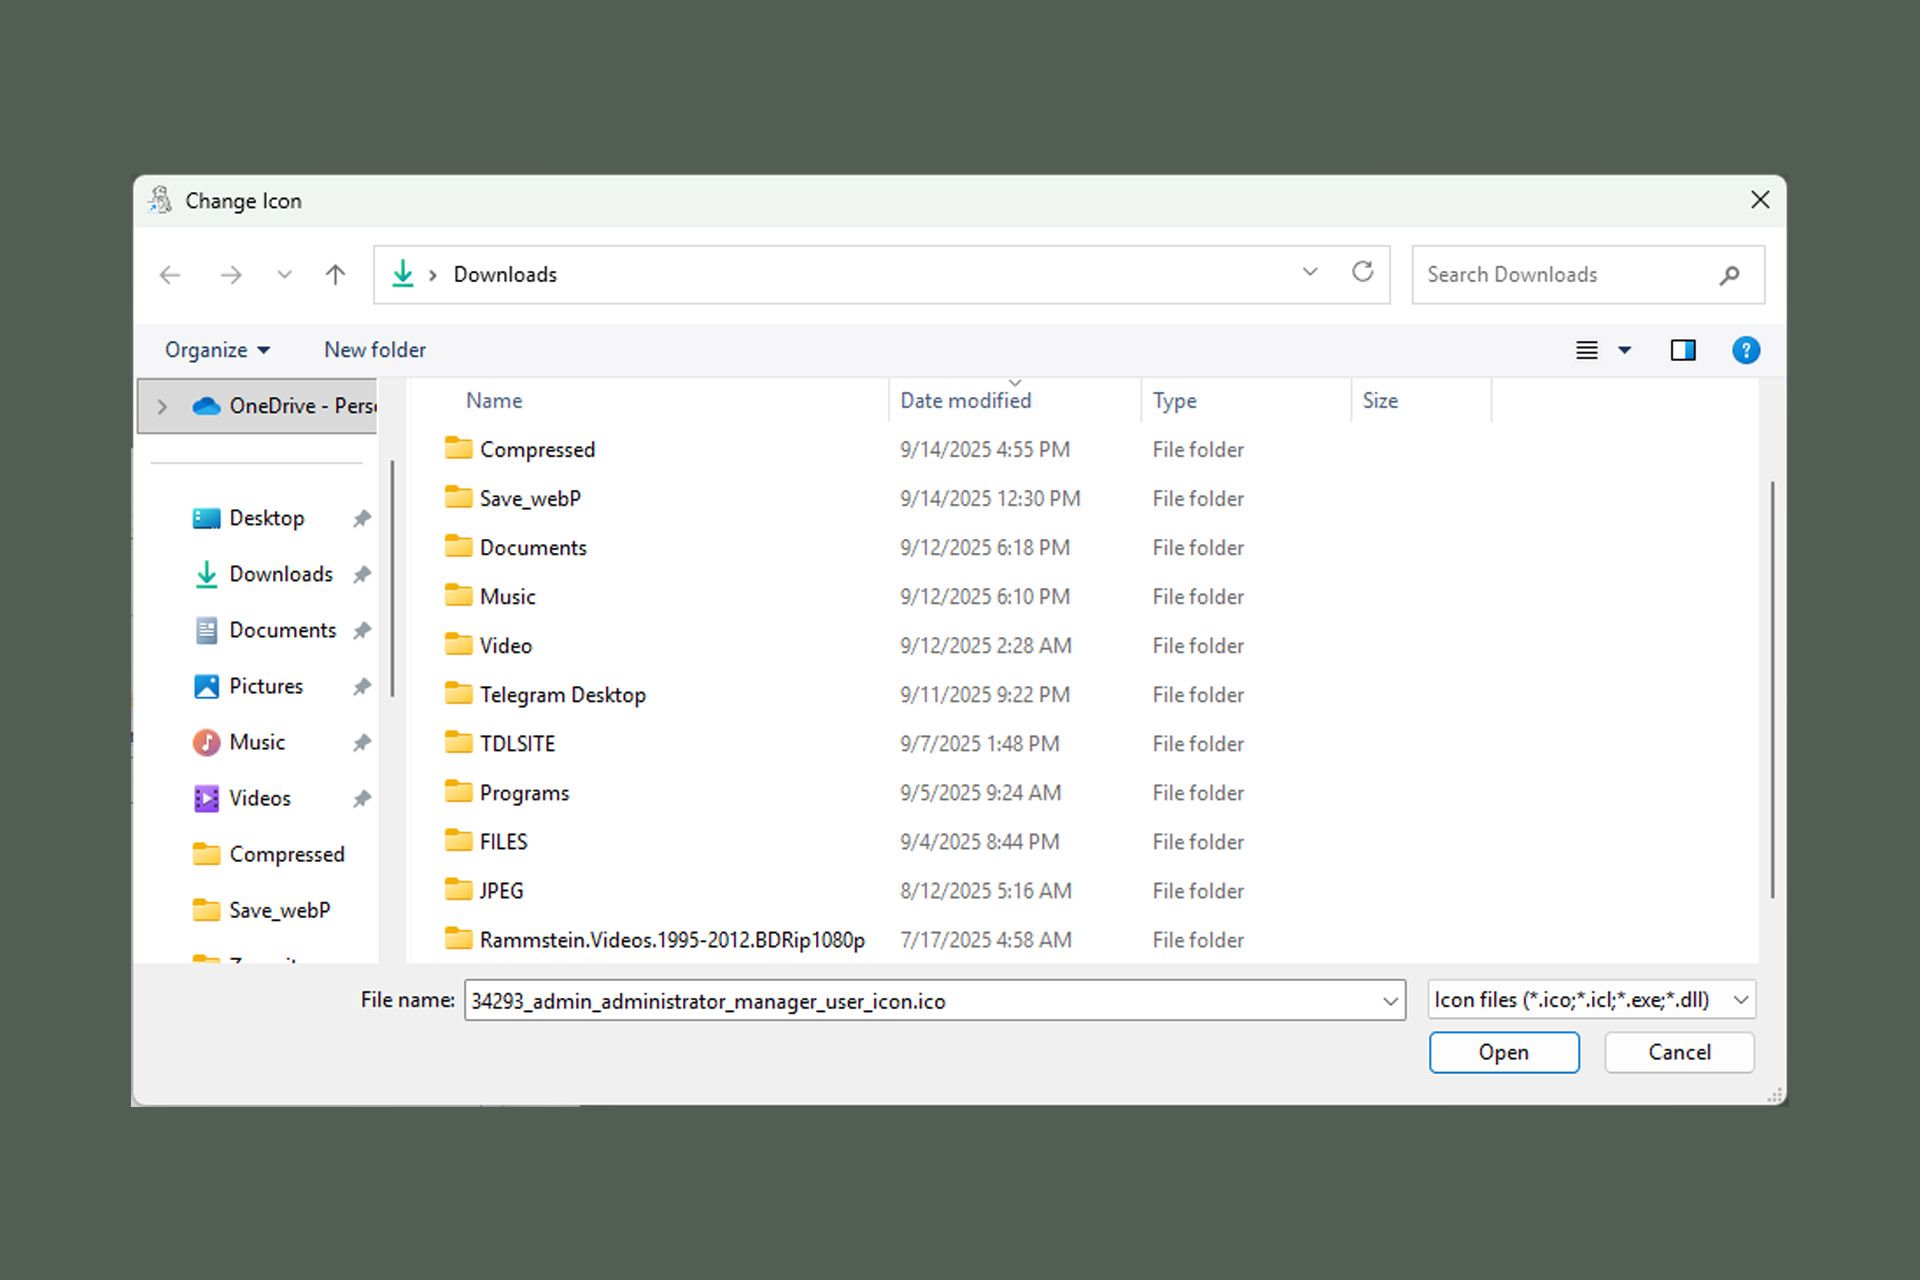Open the Telegram Desktop folder
1920x1280 pixels.
tap(562, 695)
